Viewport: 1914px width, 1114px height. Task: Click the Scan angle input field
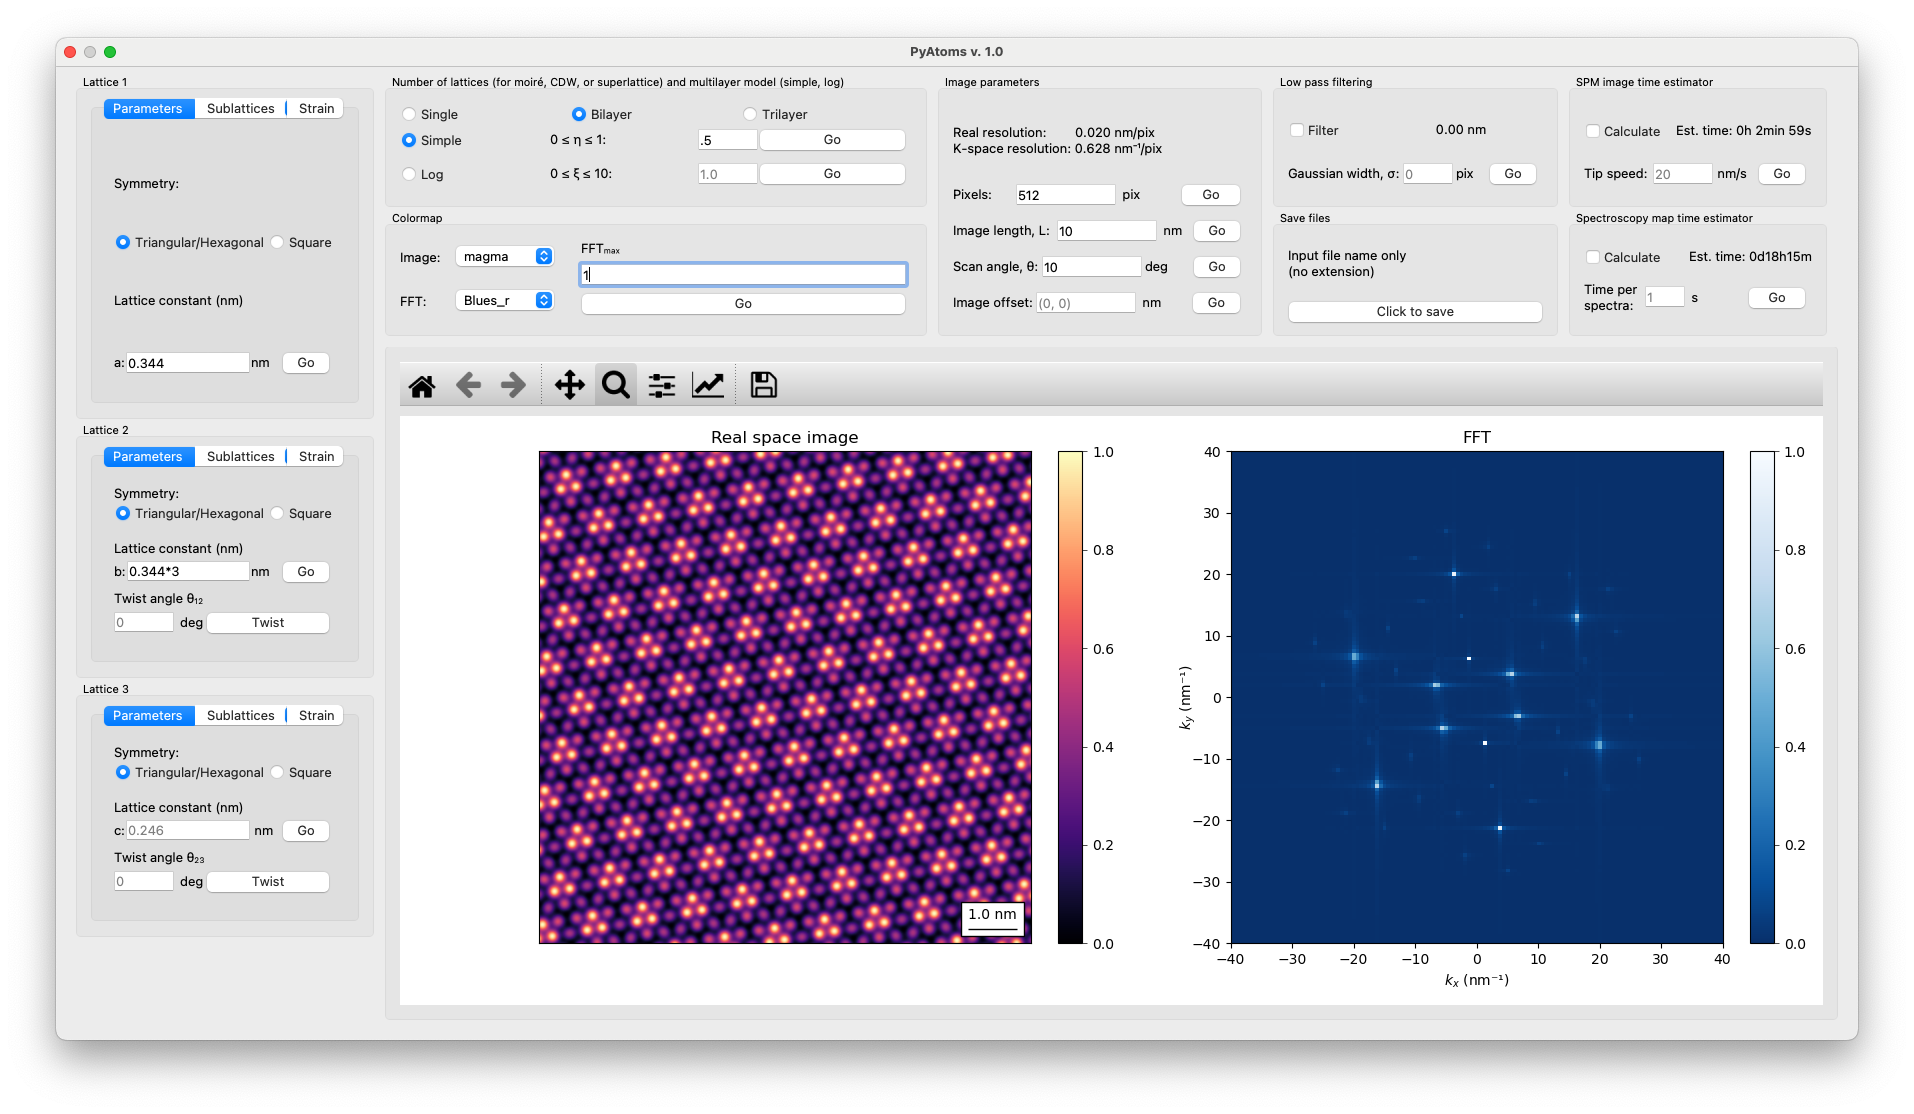pyautogui.click(x=1091, y=267)
